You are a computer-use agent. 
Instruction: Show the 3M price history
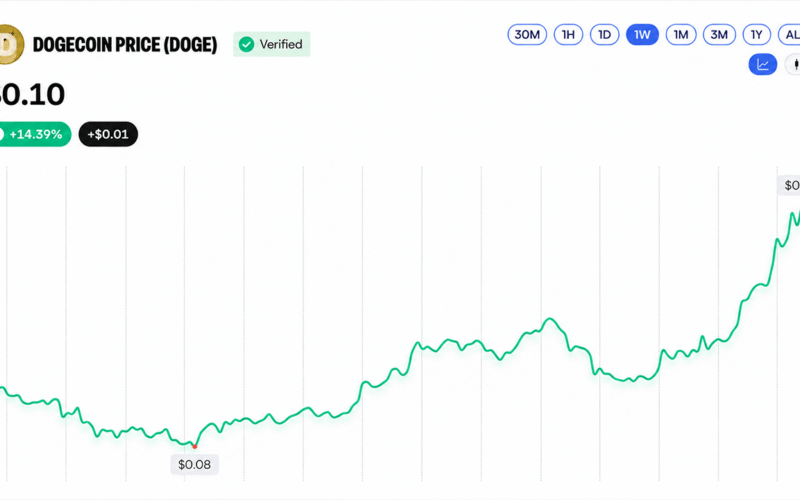[719, 35]
